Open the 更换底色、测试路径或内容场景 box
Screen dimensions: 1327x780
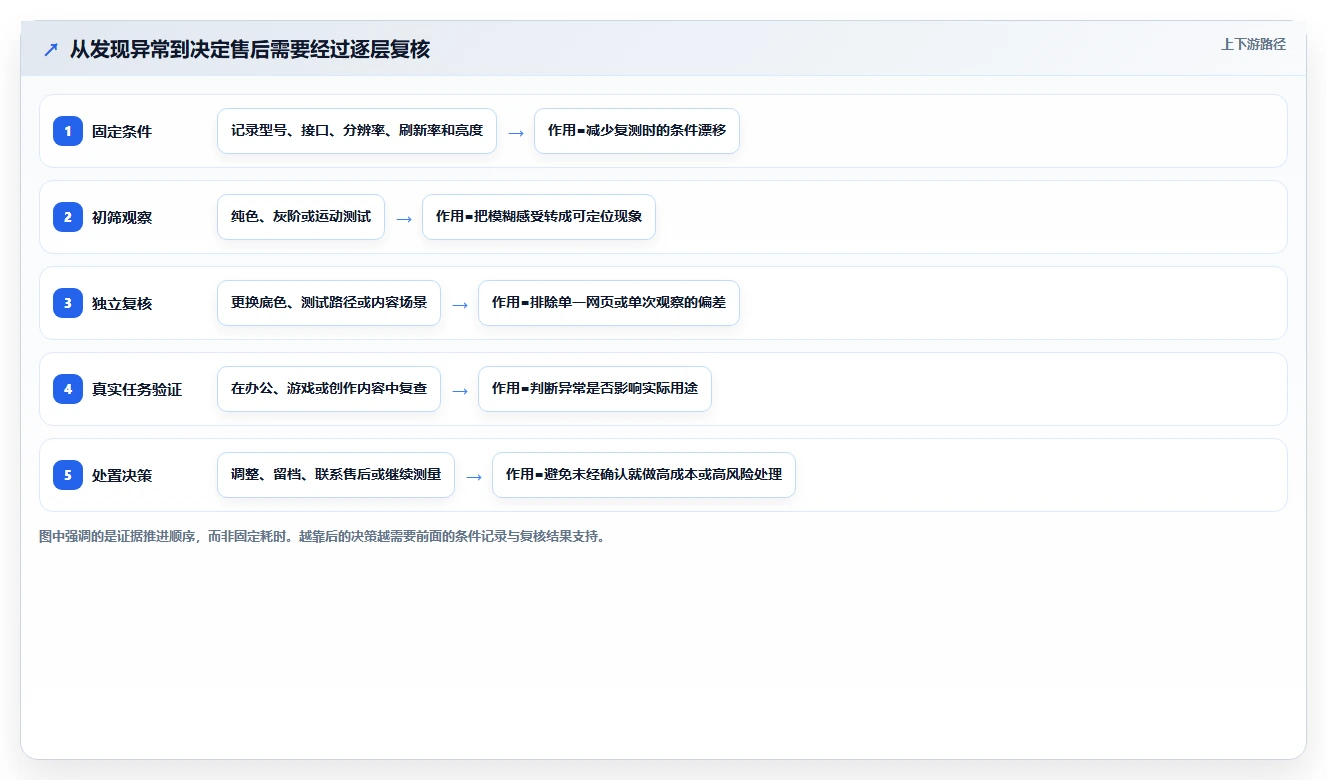(x=329, y=303)
